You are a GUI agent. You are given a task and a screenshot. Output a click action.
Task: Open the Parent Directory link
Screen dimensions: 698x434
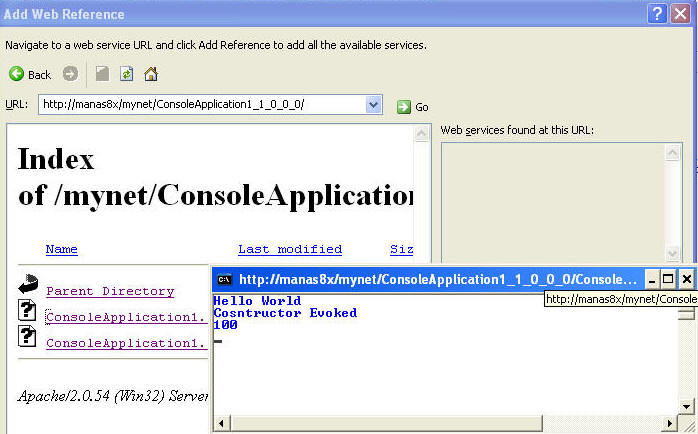tap(110, 291)
